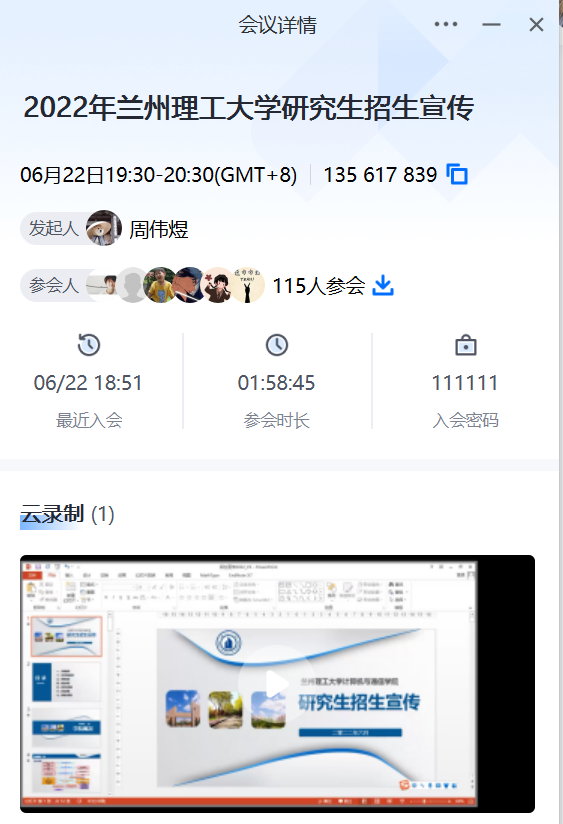Click the recent join history clock icon

[x=89, y=345]
